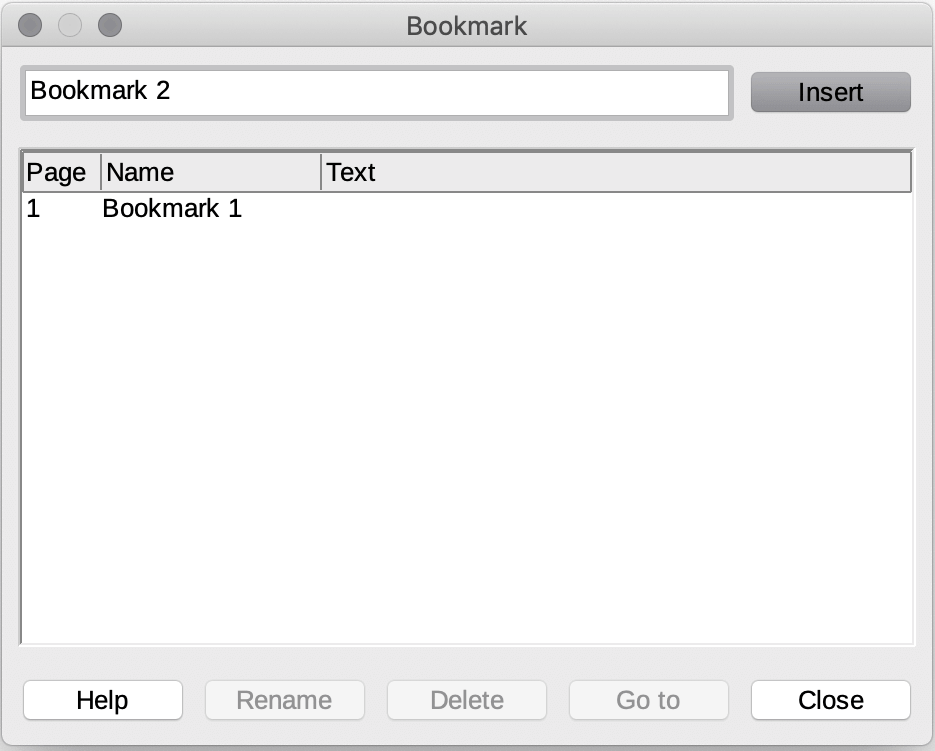Click the Insert button
This screenshot has height=751, width=935.
click(830, 92)
